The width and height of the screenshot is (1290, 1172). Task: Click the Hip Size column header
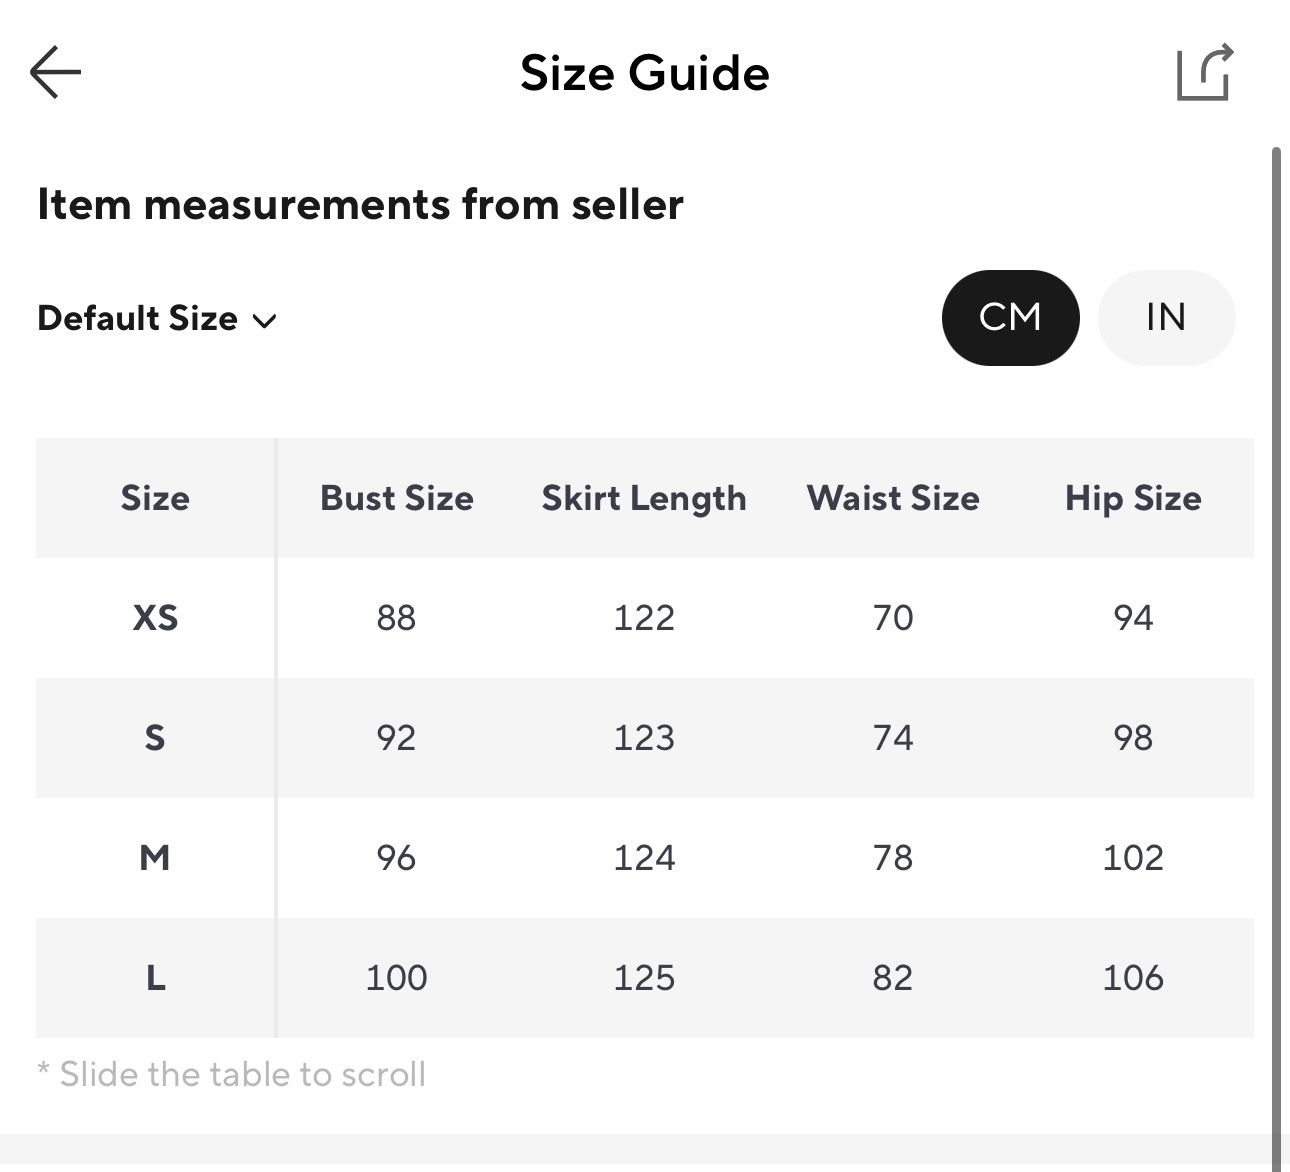click(x=1133, y=498)
